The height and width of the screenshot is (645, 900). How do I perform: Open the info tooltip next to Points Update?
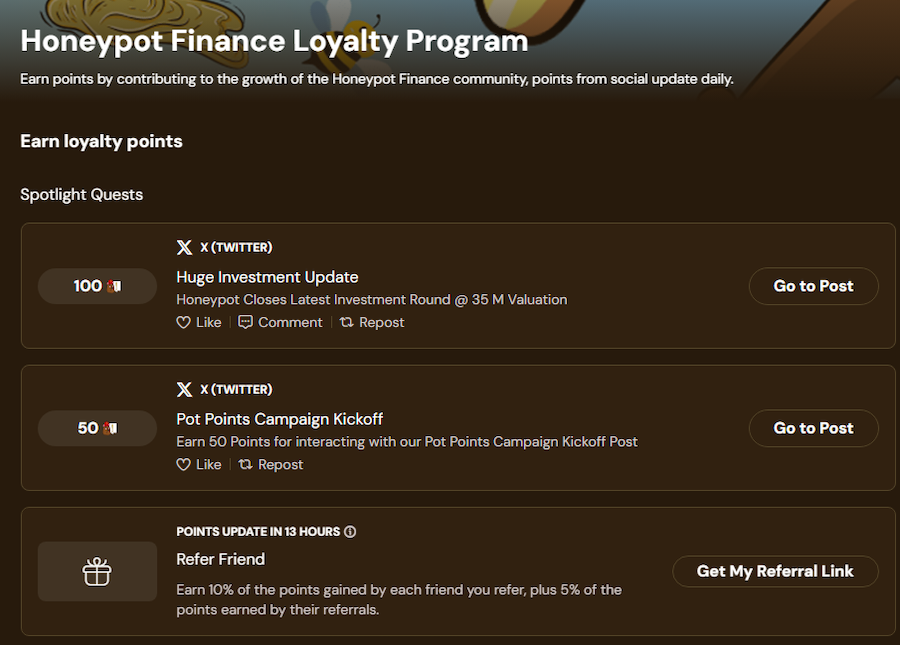click(348, 531)
